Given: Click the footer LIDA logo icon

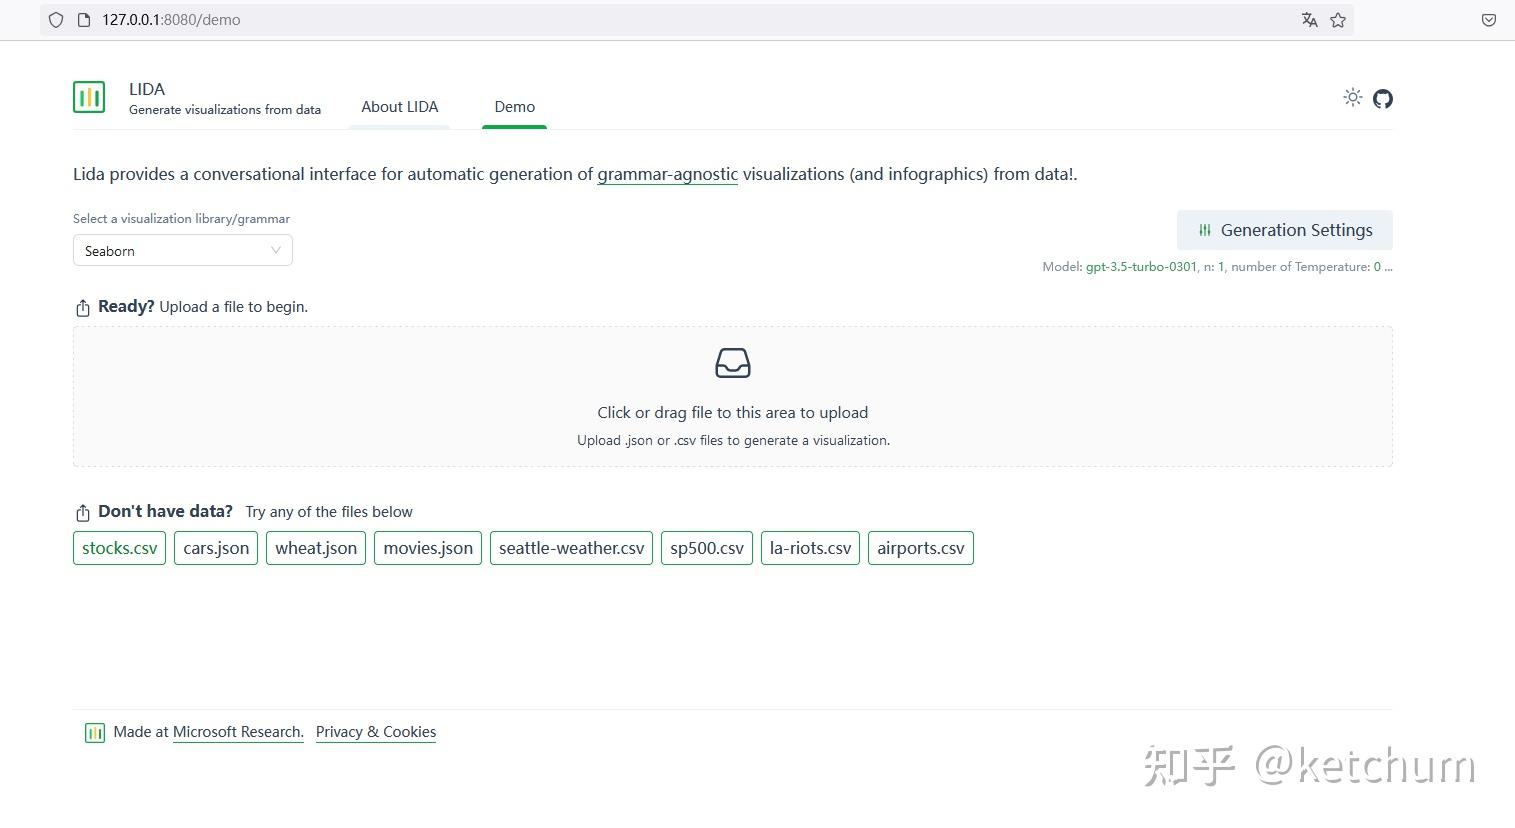Looking at the screenshot, I should (95, 733).
